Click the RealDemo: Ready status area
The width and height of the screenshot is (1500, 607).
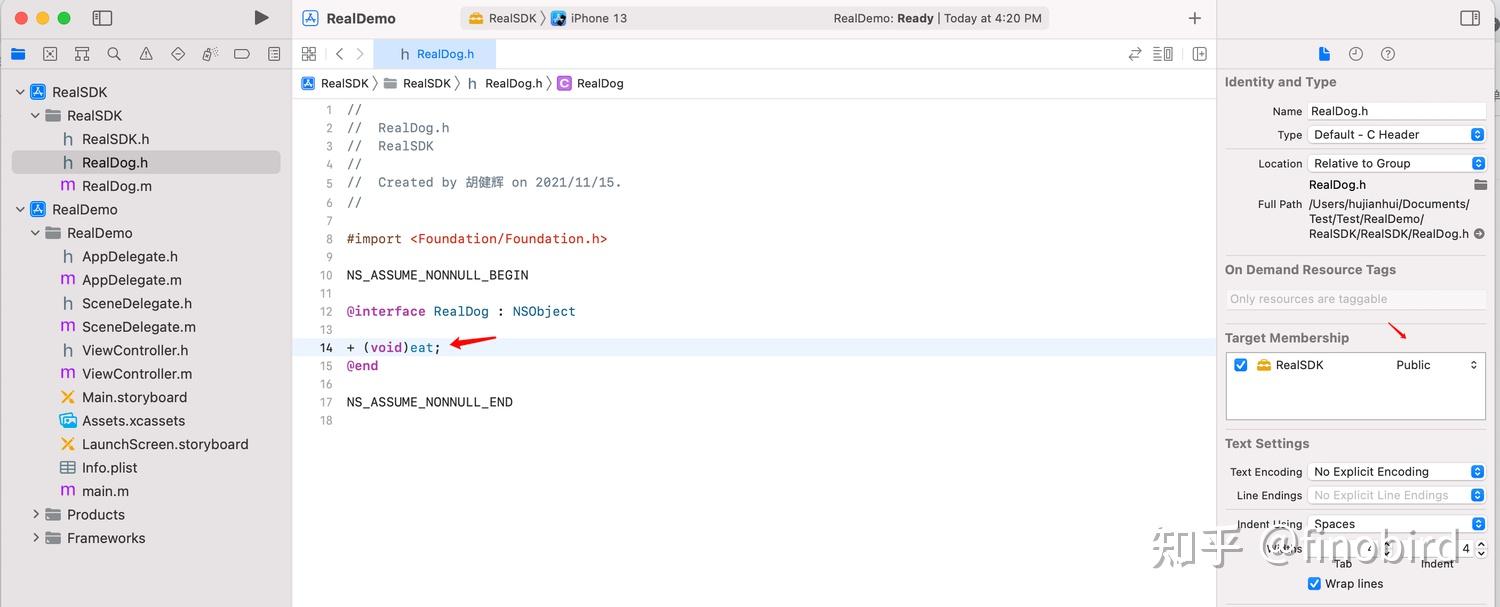[x=937, y=18]
